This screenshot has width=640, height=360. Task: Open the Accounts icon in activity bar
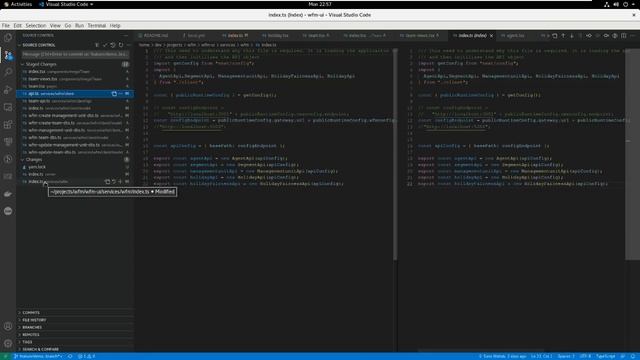pyautogui.click(x=8, y=326)
